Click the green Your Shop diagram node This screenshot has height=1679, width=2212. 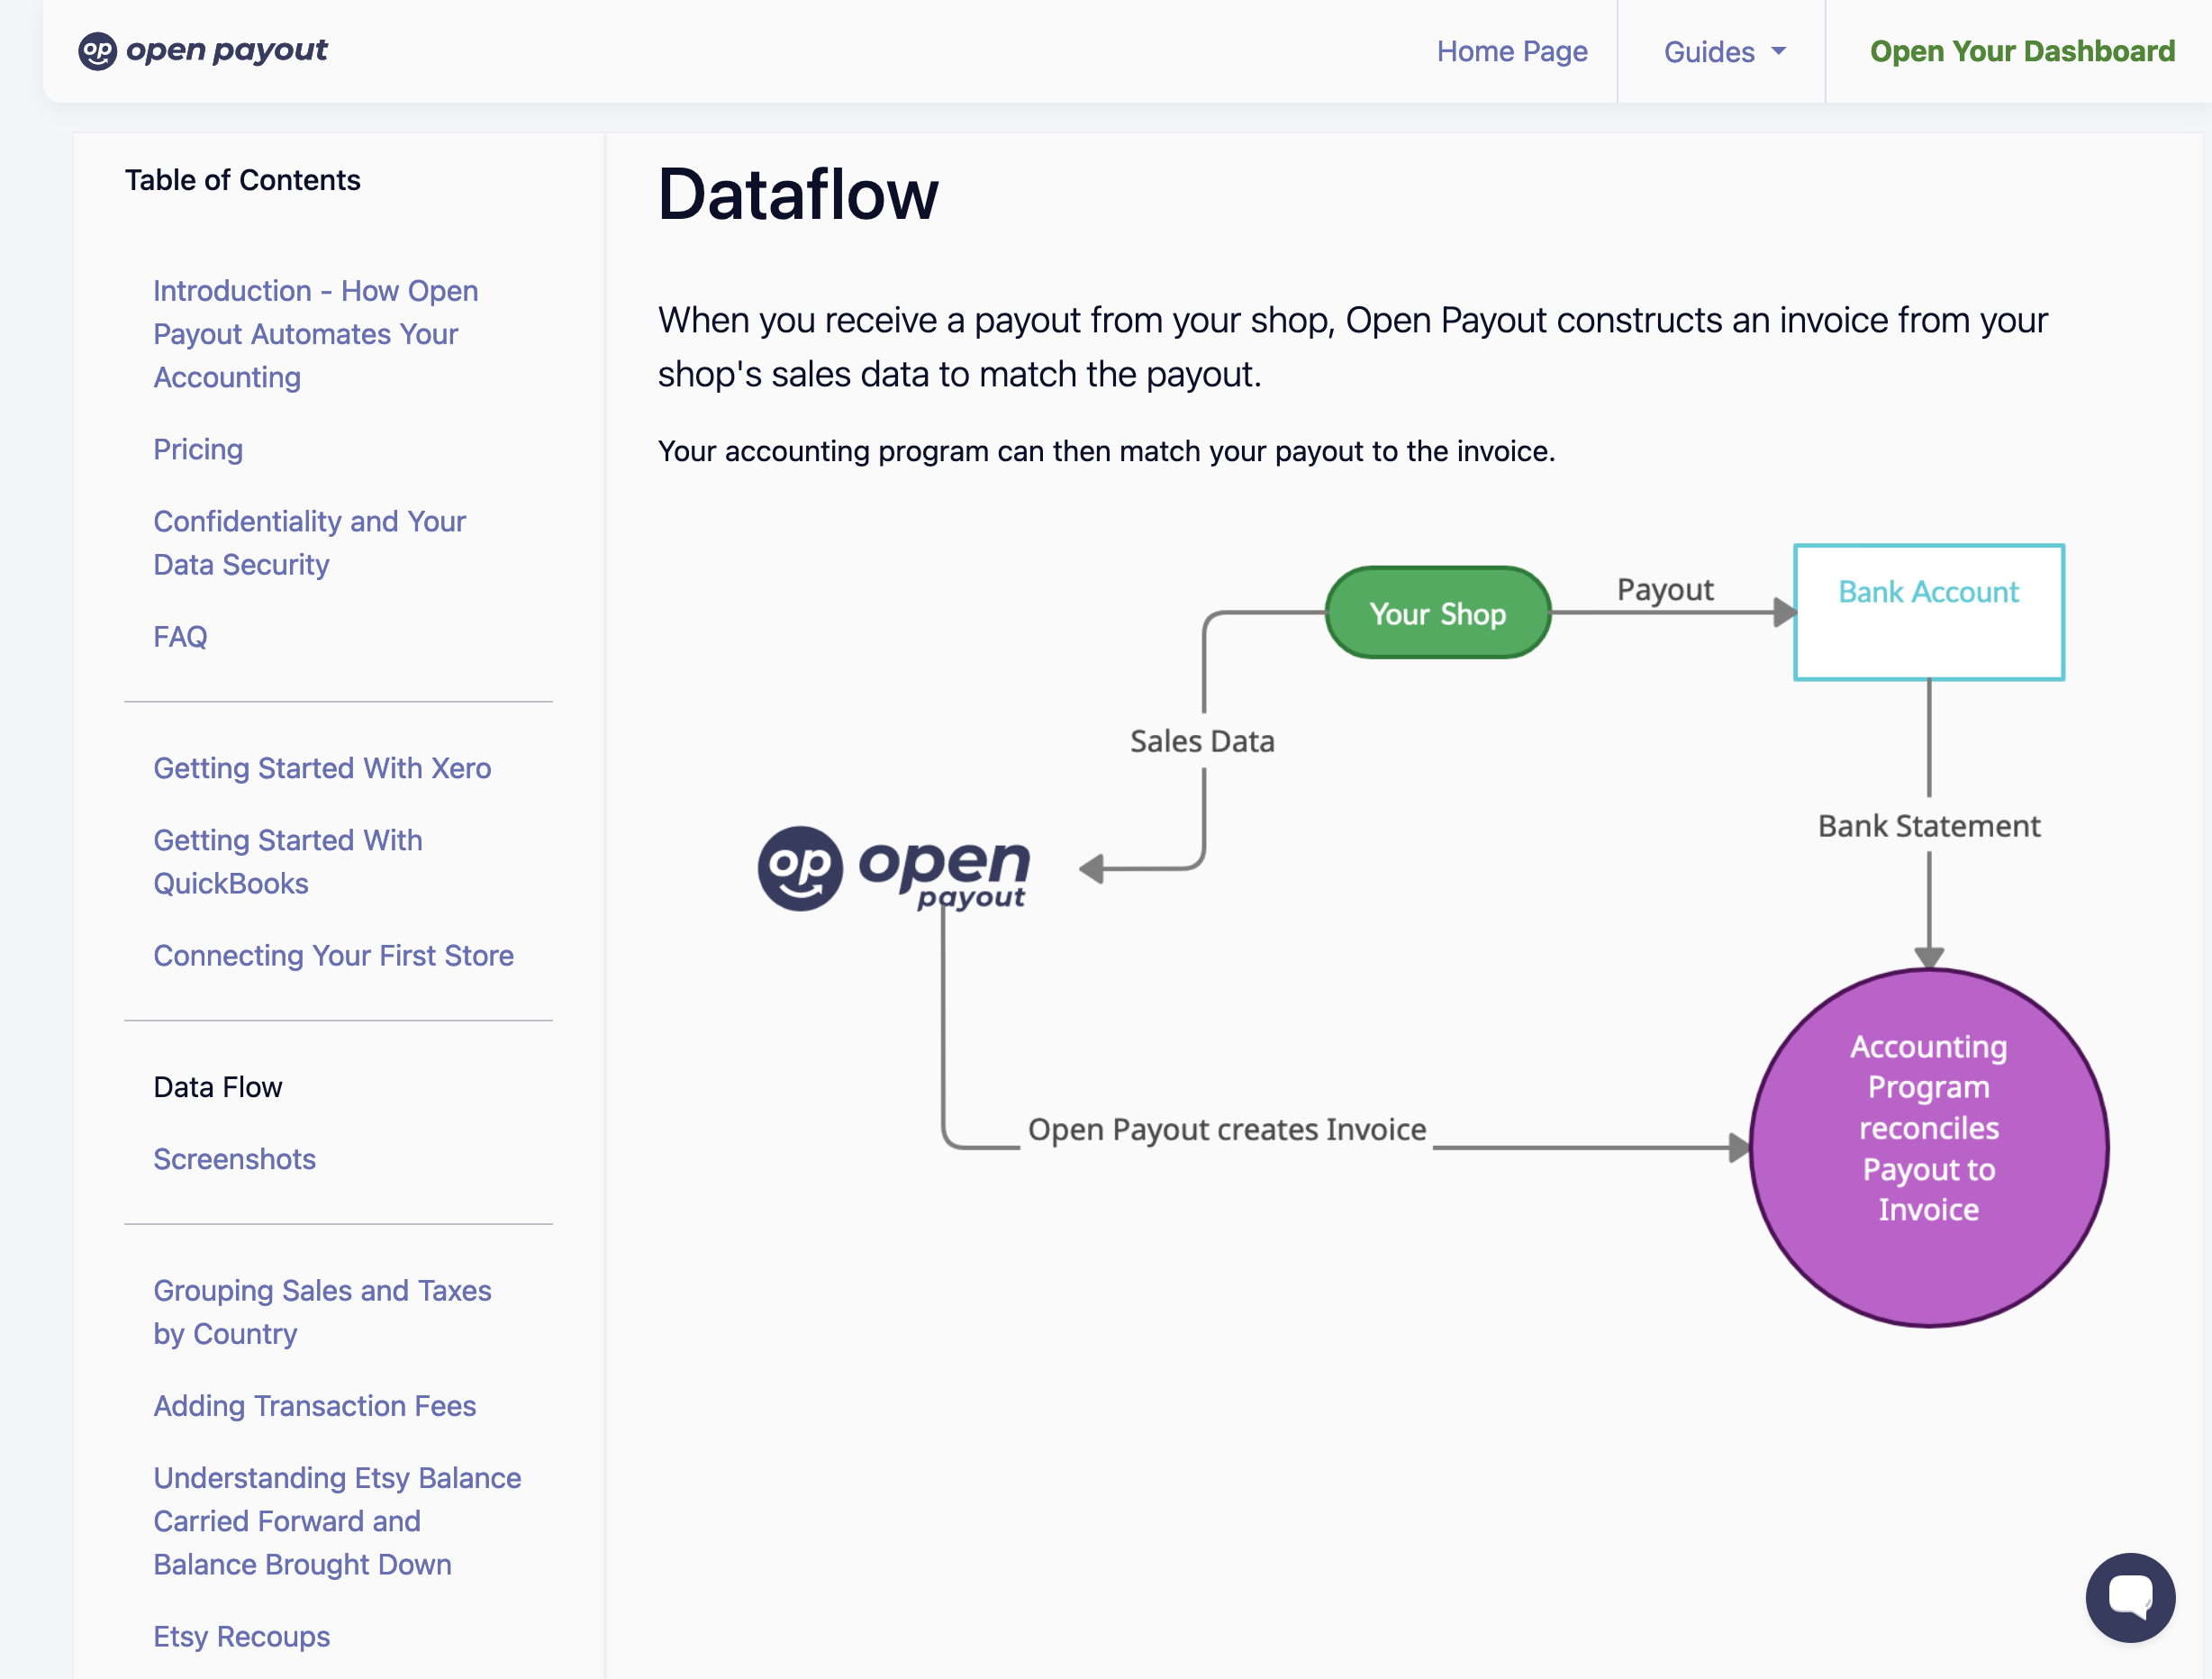pos(1437,613)
